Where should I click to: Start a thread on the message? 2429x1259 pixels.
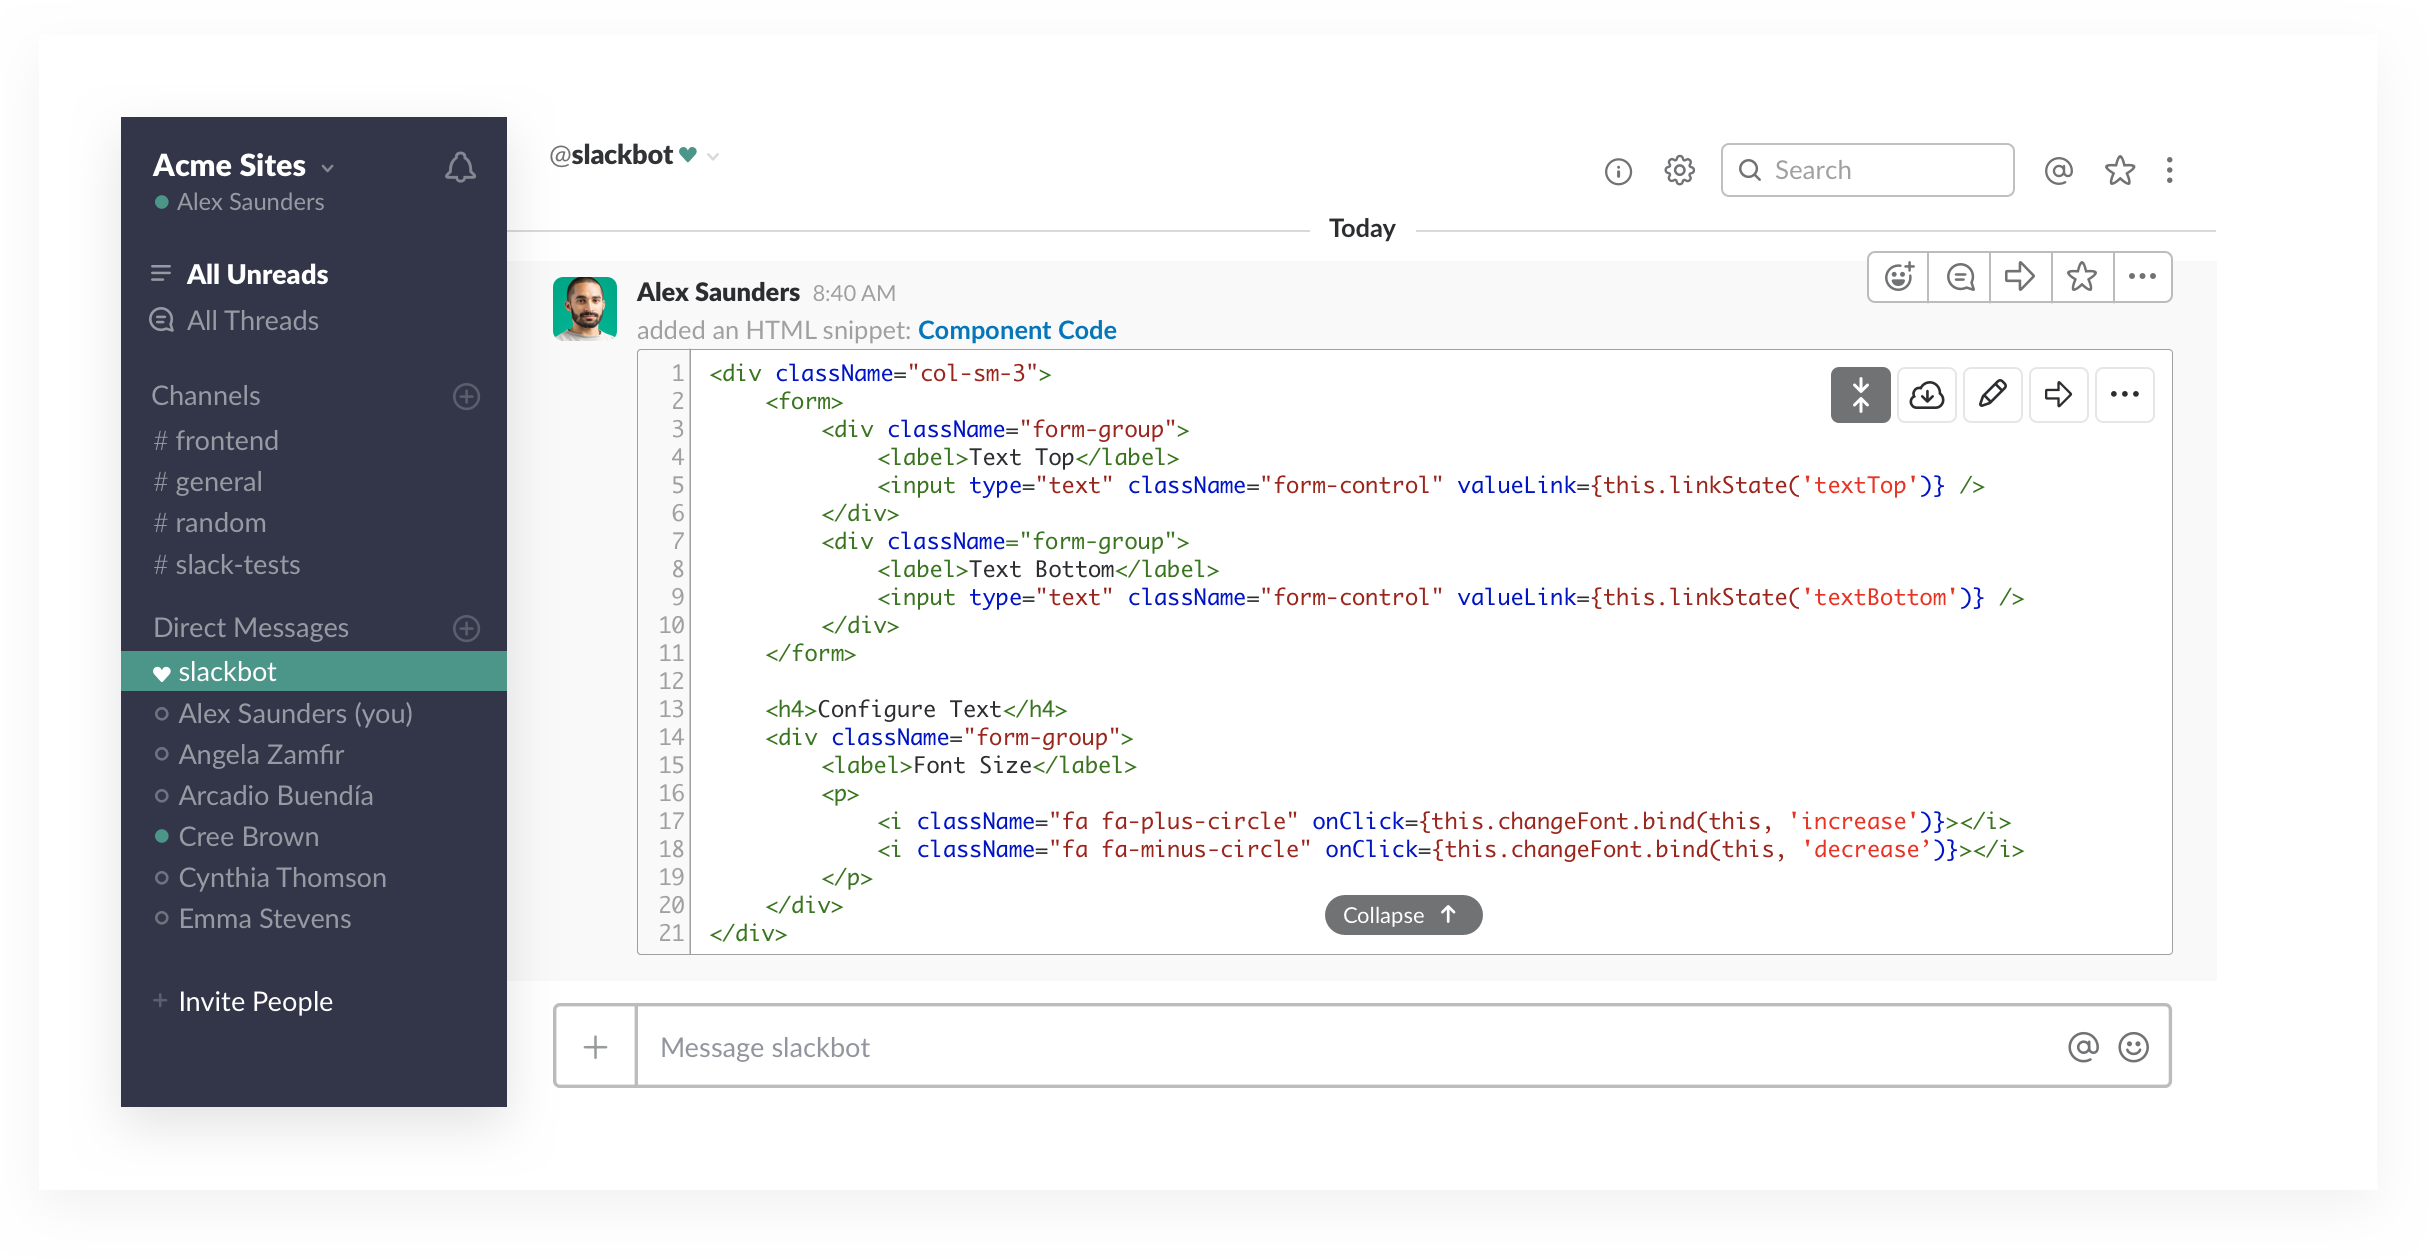(x=1960, y=277)
